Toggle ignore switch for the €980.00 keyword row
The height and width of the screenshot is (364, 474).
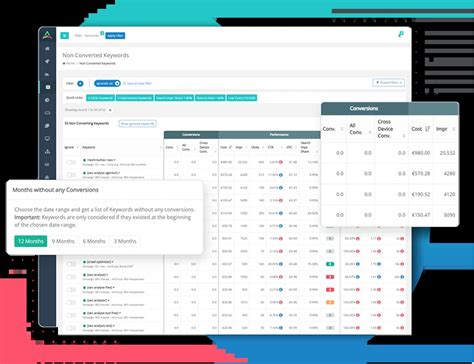coord(71,162)
